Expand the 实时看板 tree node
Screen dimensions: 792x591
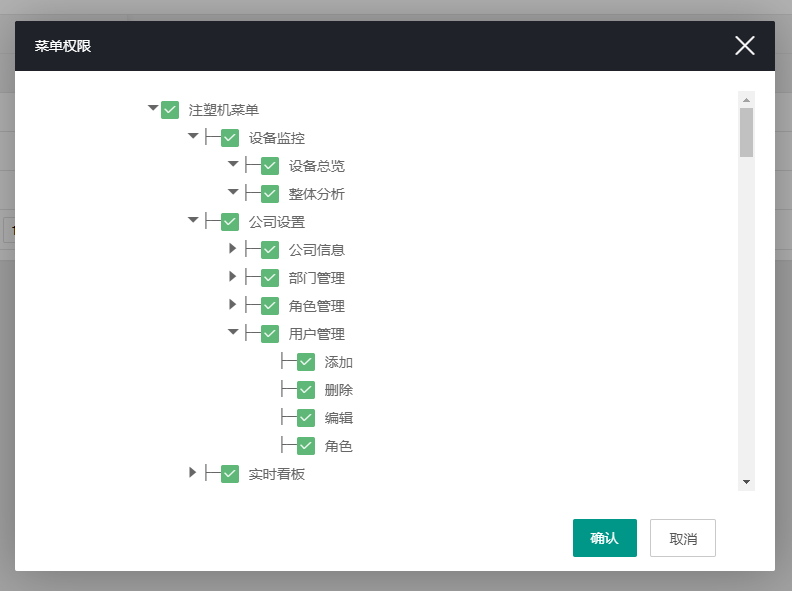click(193, 472)
